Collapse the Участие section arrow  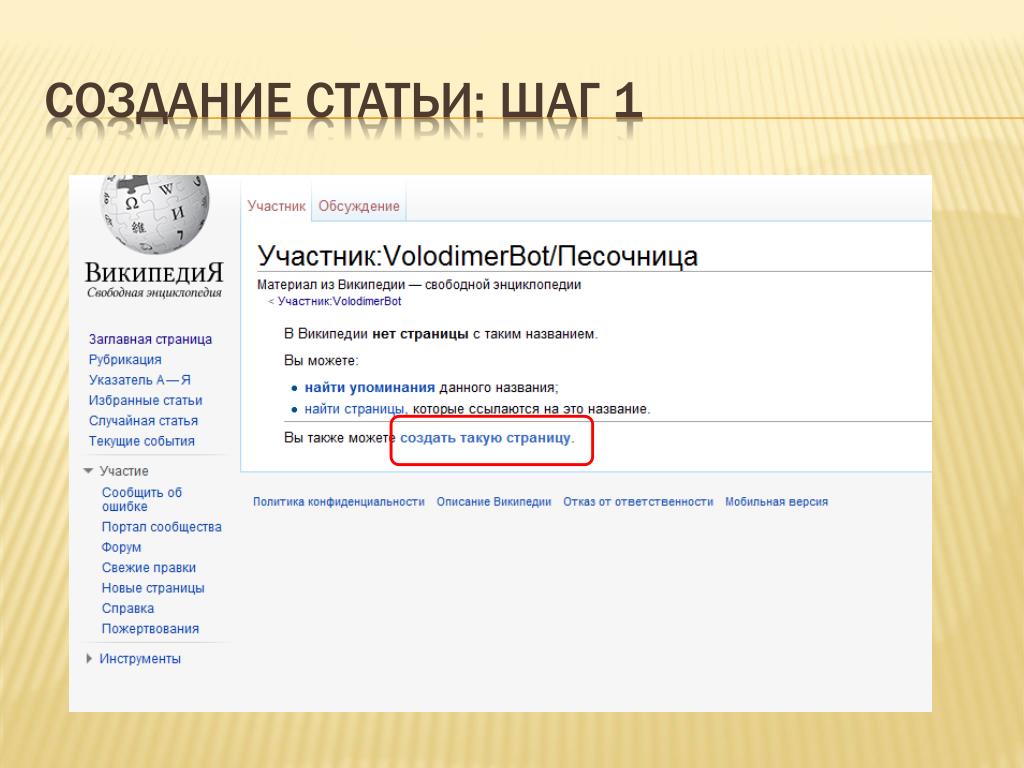click(x=88, y=471)
